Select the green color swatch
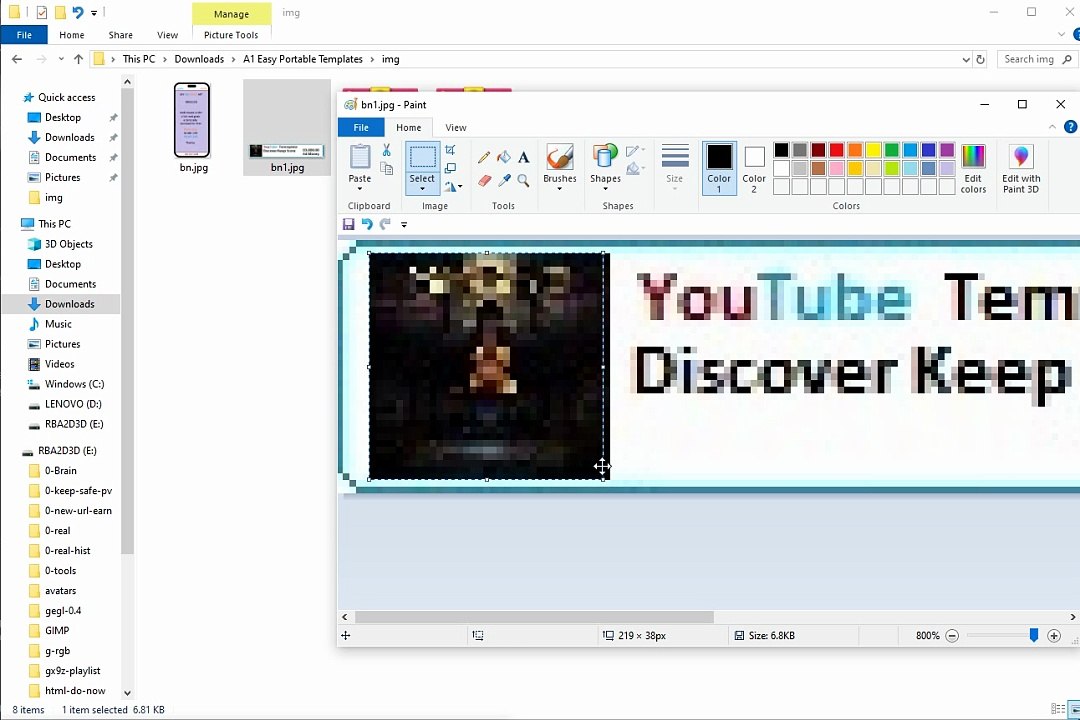1080x720 pixels. [x=892, y=150]
